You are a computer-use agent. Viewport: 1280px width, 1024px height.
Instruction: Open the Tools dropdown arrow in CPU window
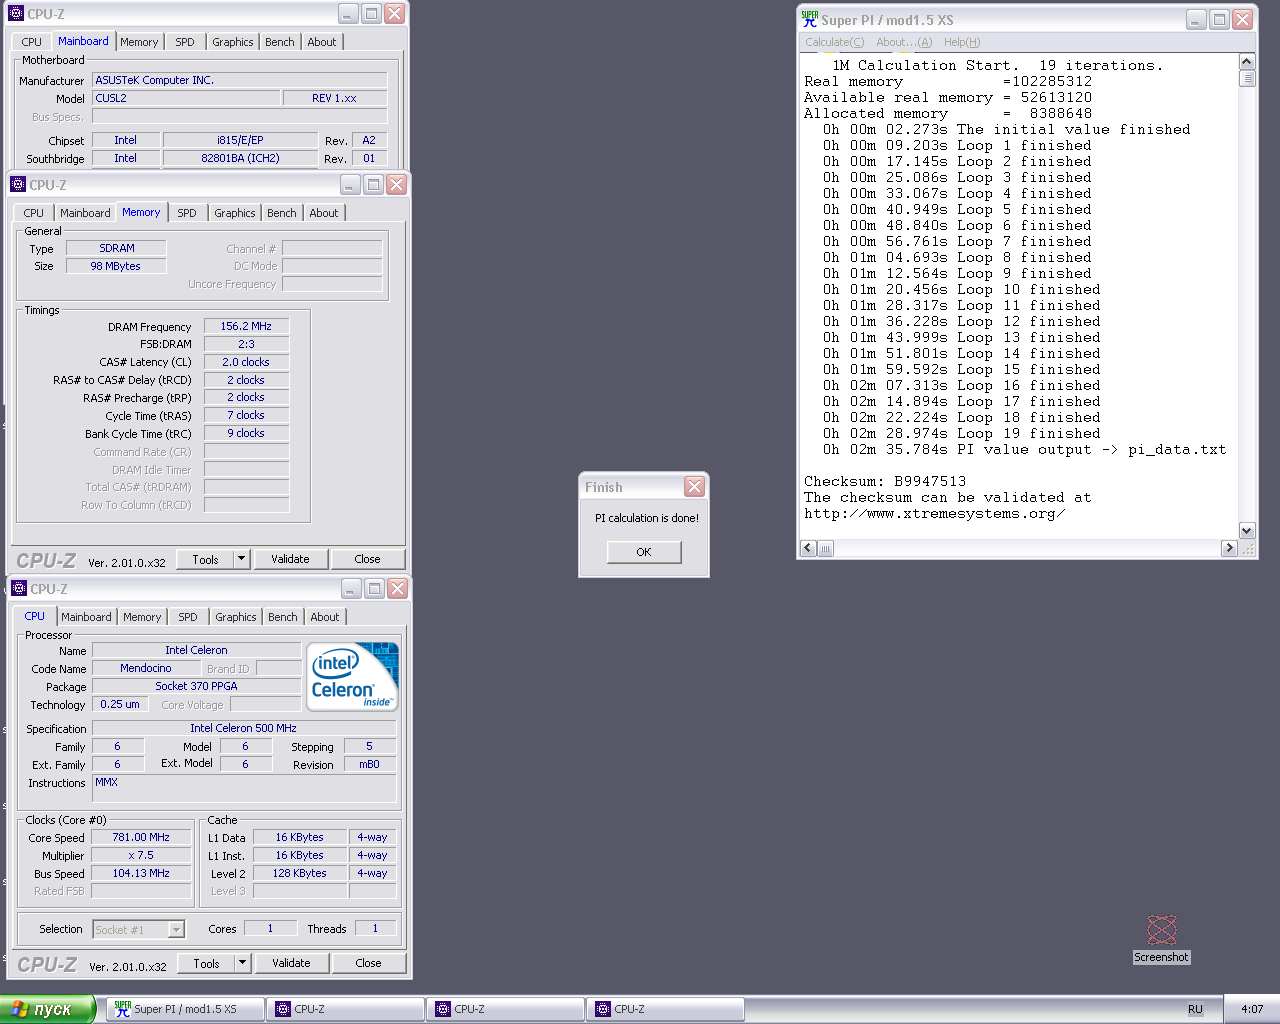[242, 963]
